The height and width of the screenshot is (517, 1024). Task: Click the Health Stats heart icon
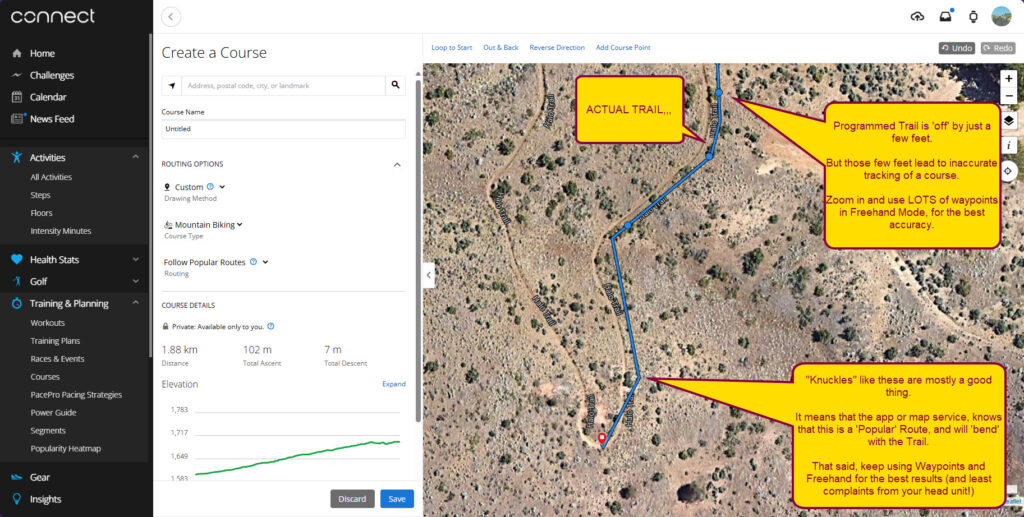click(17, 259)
